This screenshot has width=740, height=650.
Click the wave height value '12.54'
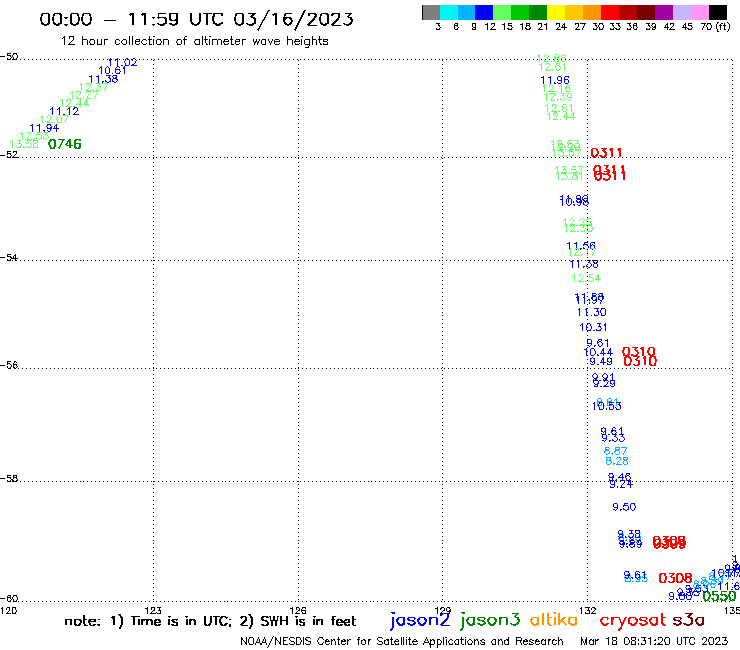(x=586, y=279)
